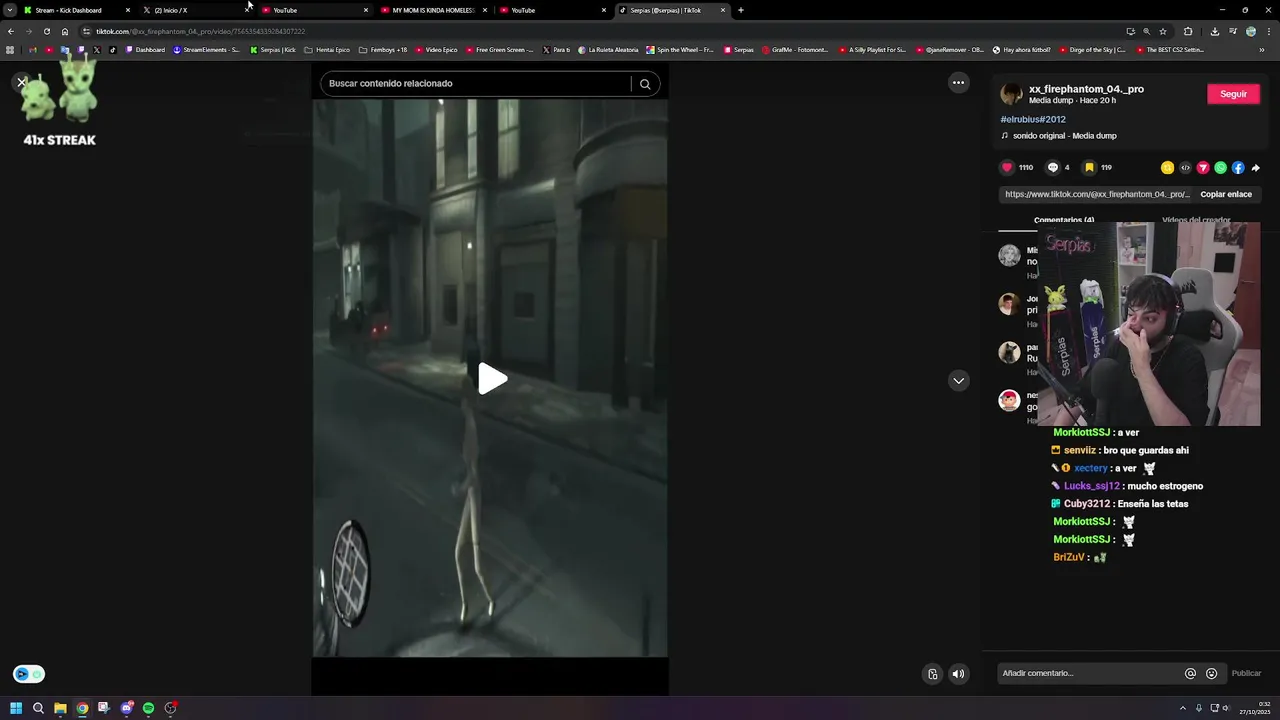Screen dimensions: 1280x720
Task: Click the search magnifier icon
Action: 645,84
